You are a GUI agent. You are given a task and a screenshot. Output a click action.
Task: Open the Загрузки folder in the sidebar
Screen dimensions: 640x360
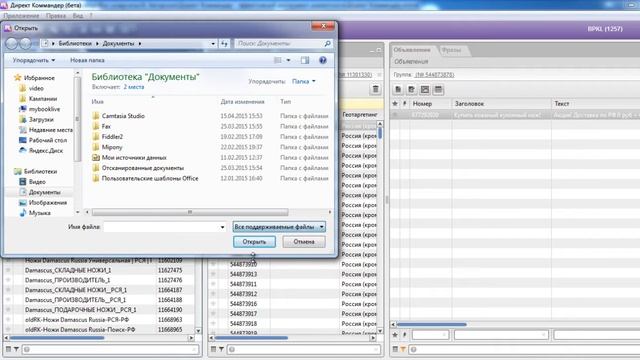41,120
